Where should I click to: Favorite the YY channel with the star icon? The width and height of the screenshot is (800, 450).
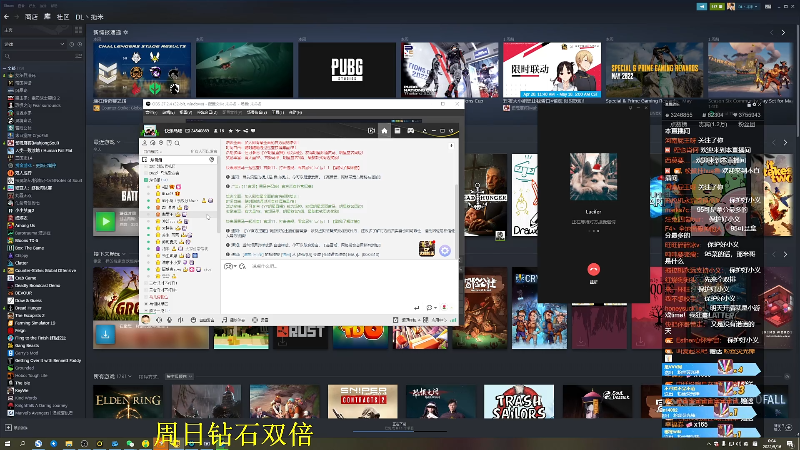point(231,131)
